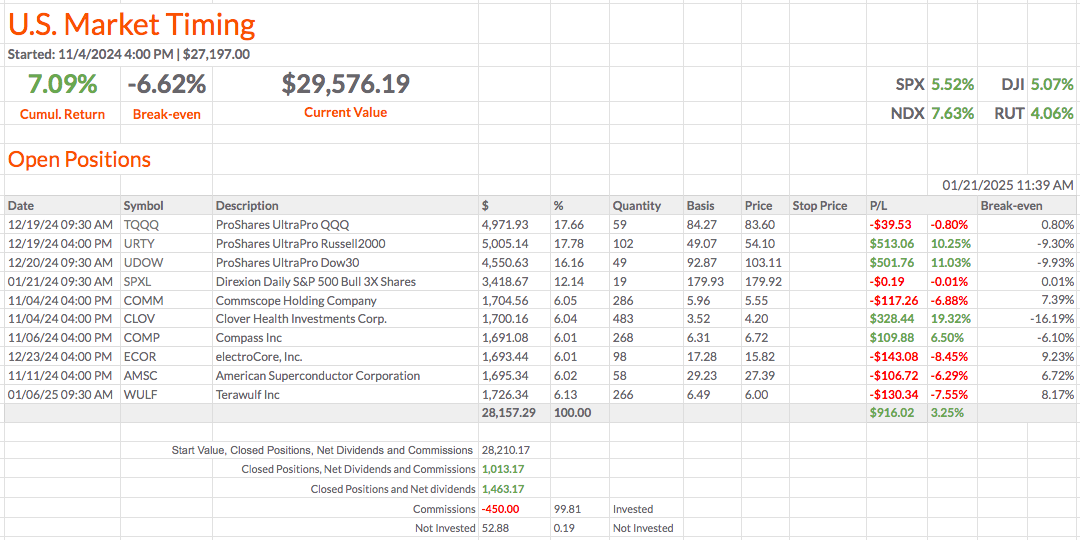The height and width of the screenshot is (540, 1080).
Task: Select the Clover Health Investments Corp. cell
Action: click(x=301, y=319)
